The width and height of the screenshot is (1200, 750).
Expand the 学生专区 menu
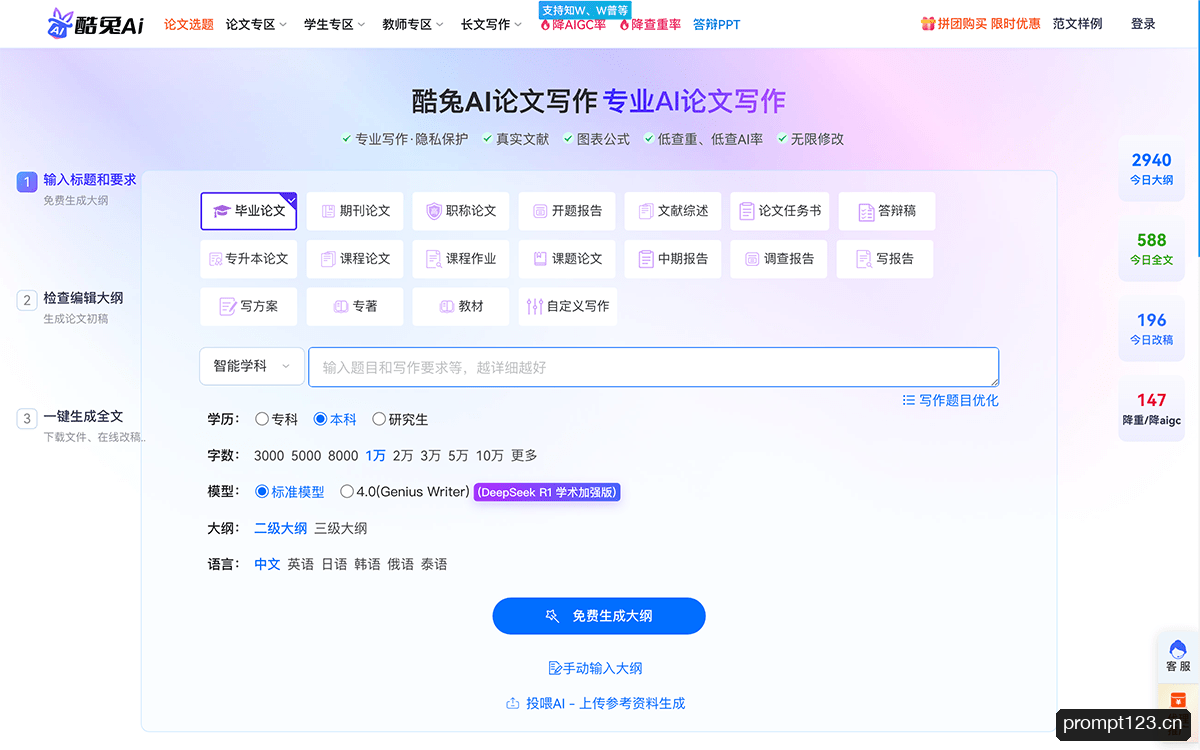[334, 24]
